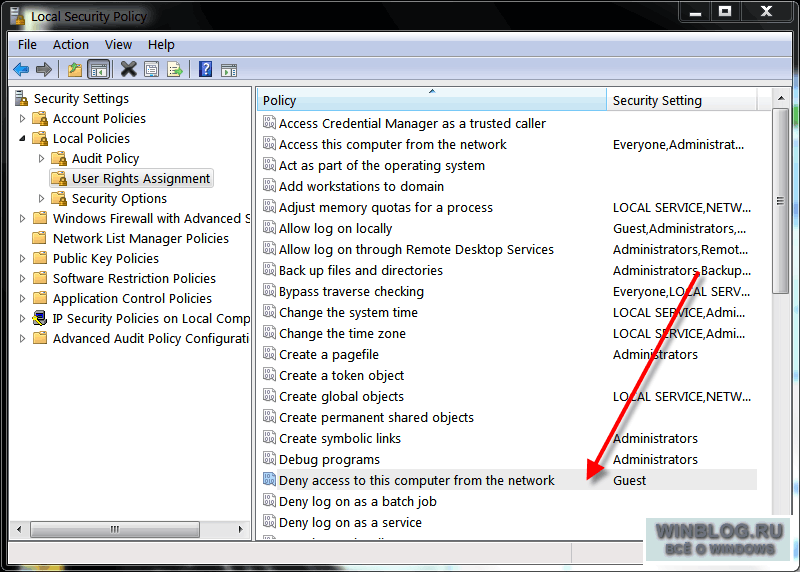Open the View menu
Screen dimensions: 800x572
(118, 45)
